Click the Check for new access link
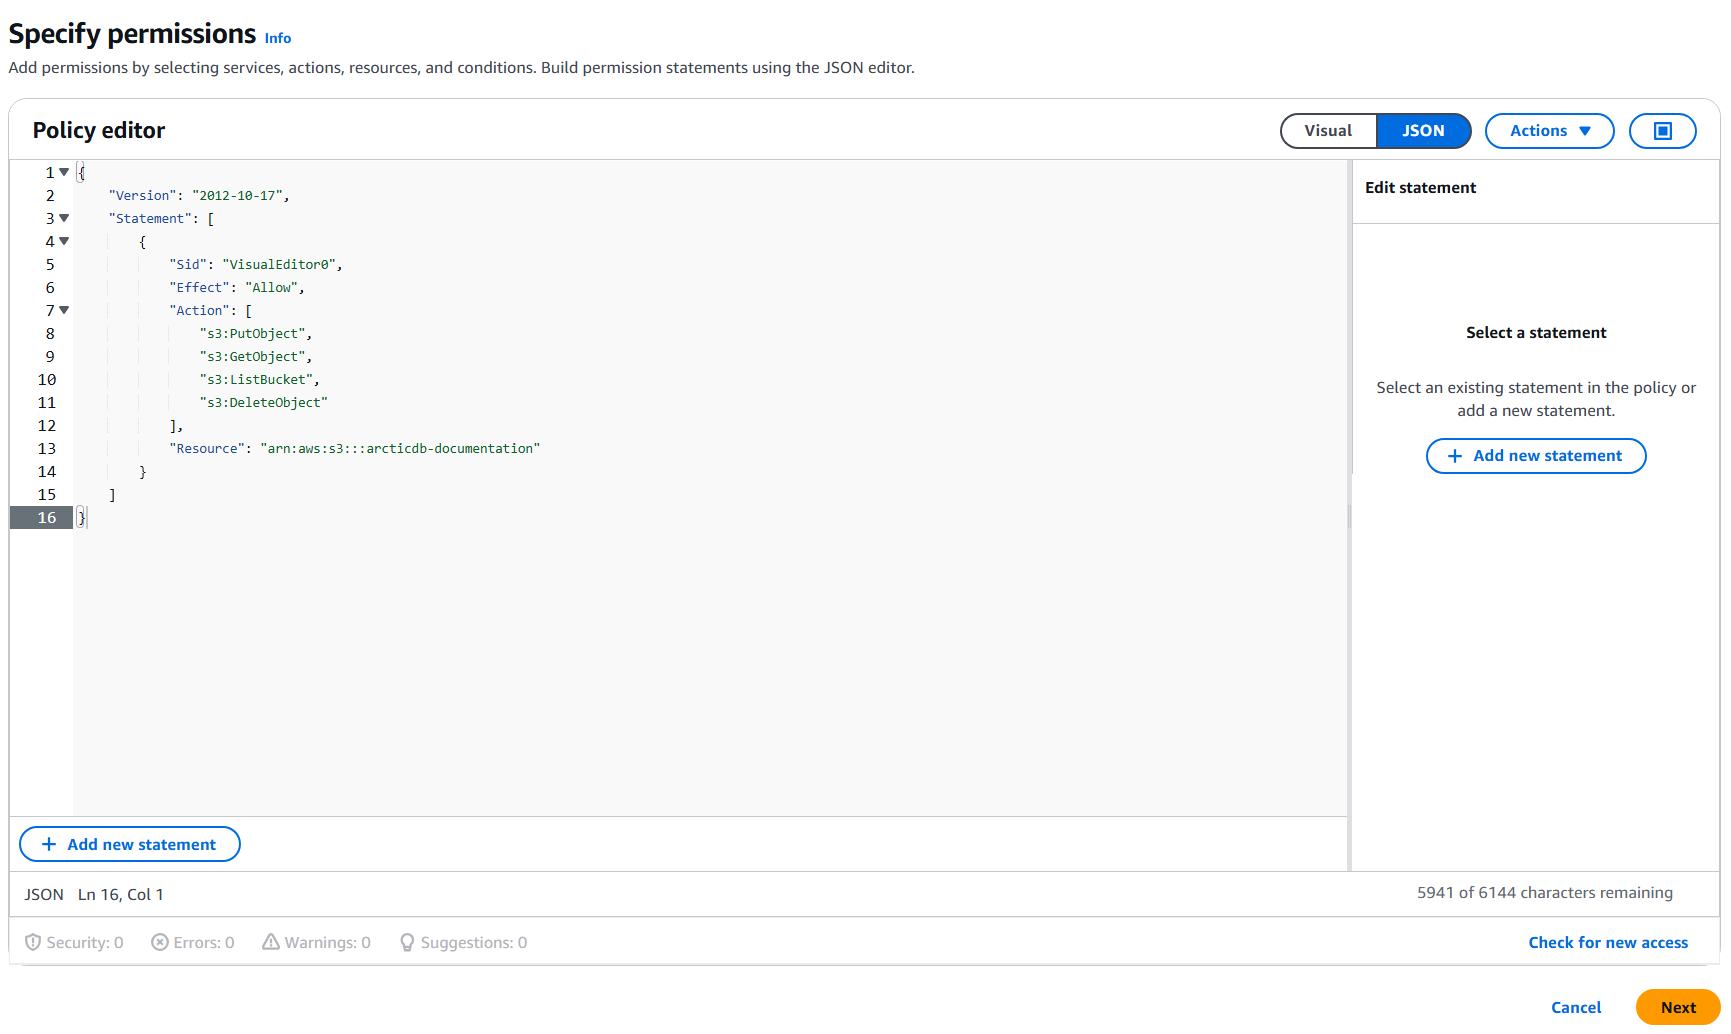The width and height of the screenshot is (1731, 1034). pos(1607,942)
